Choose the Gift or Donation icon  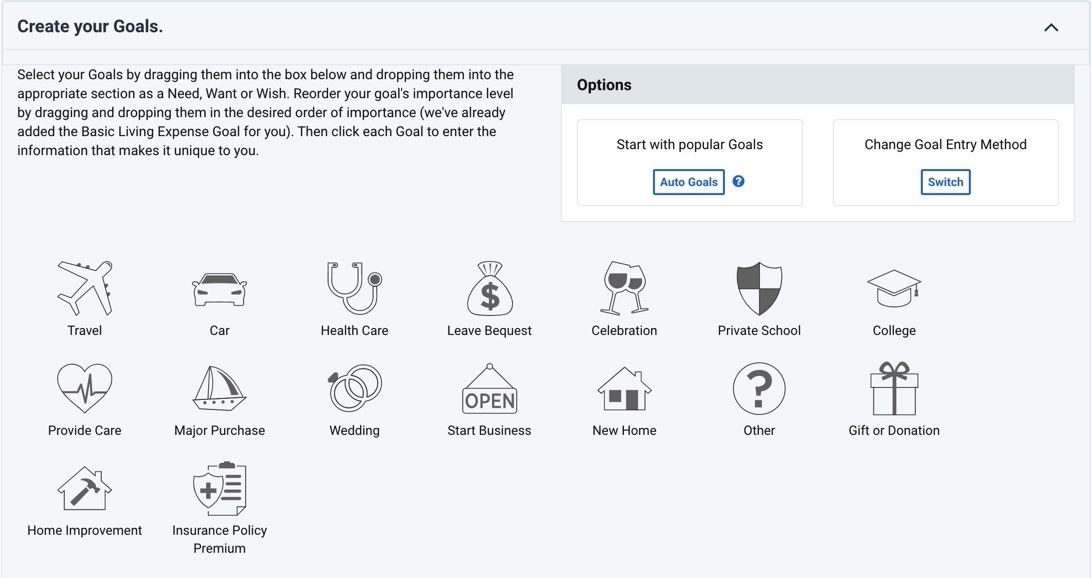click(894, 388)
